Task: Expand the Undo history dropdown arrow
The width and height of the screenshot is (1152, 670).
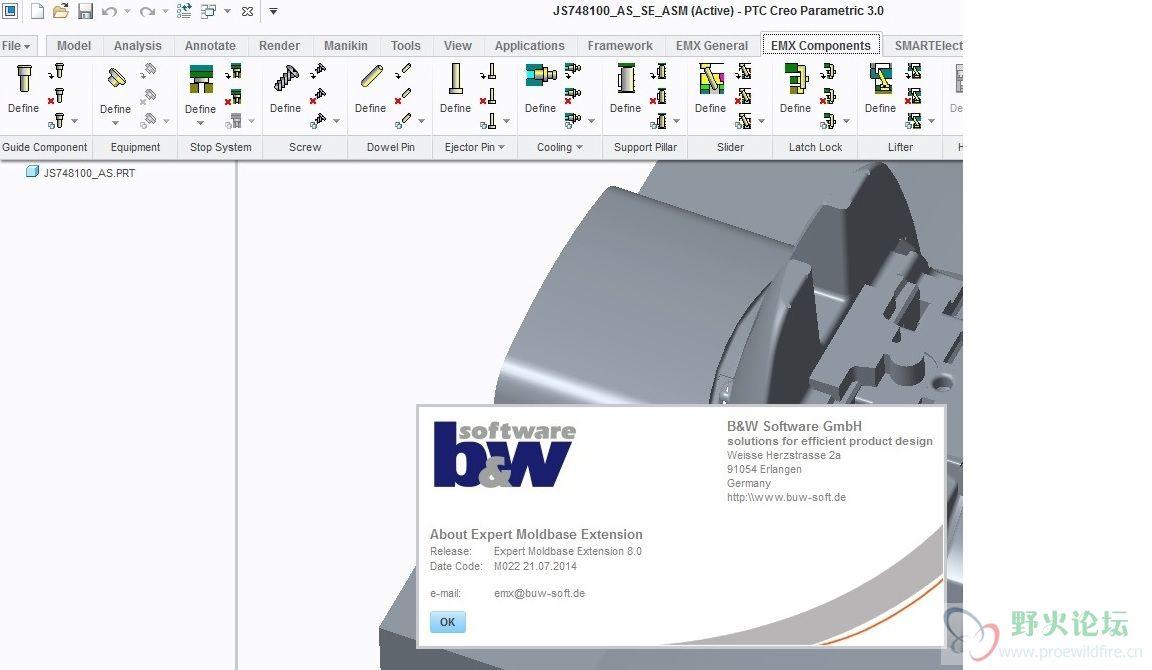Action: [127, 11]
